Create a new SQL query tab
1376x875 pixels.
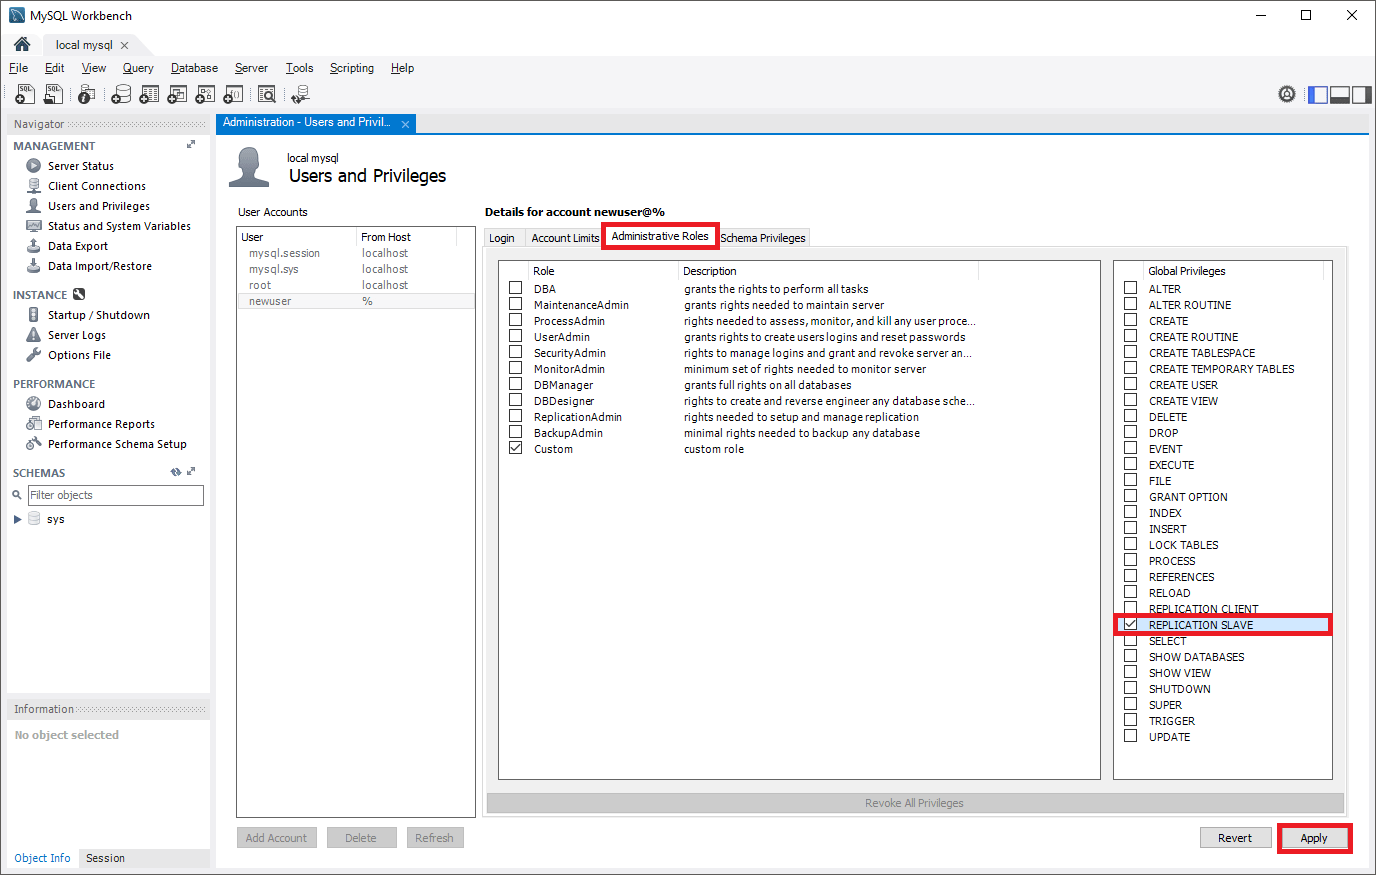pos(25,93)
